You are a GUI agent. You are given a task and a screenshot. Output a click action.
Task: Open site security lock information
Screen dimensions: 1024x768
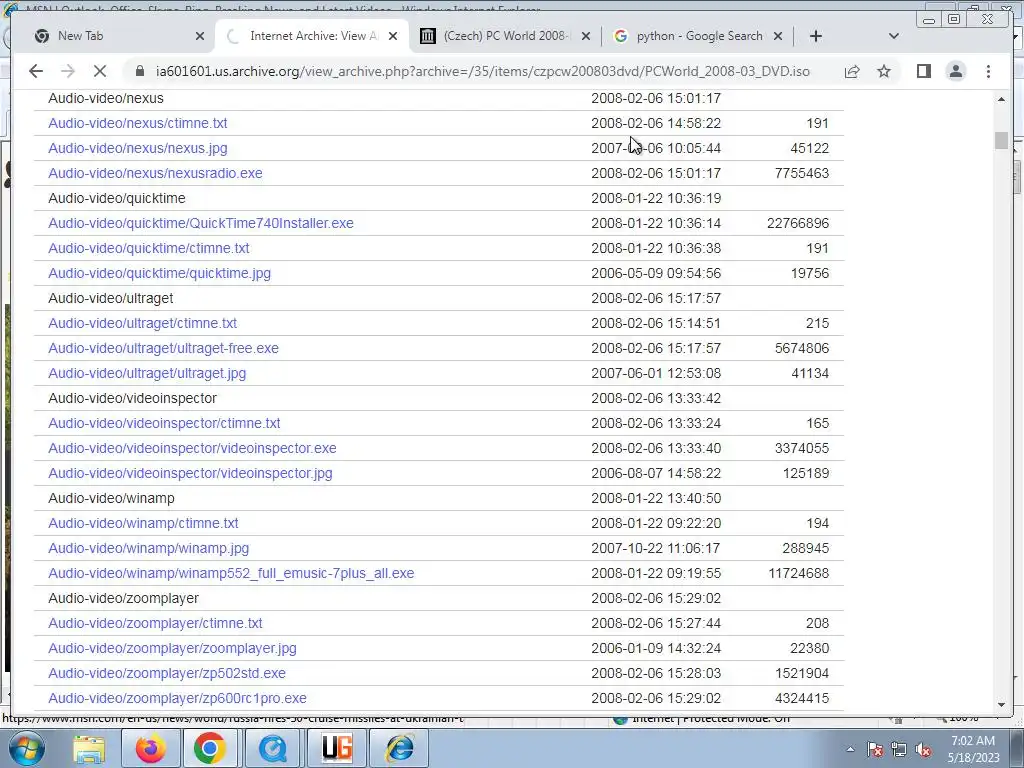140,71
